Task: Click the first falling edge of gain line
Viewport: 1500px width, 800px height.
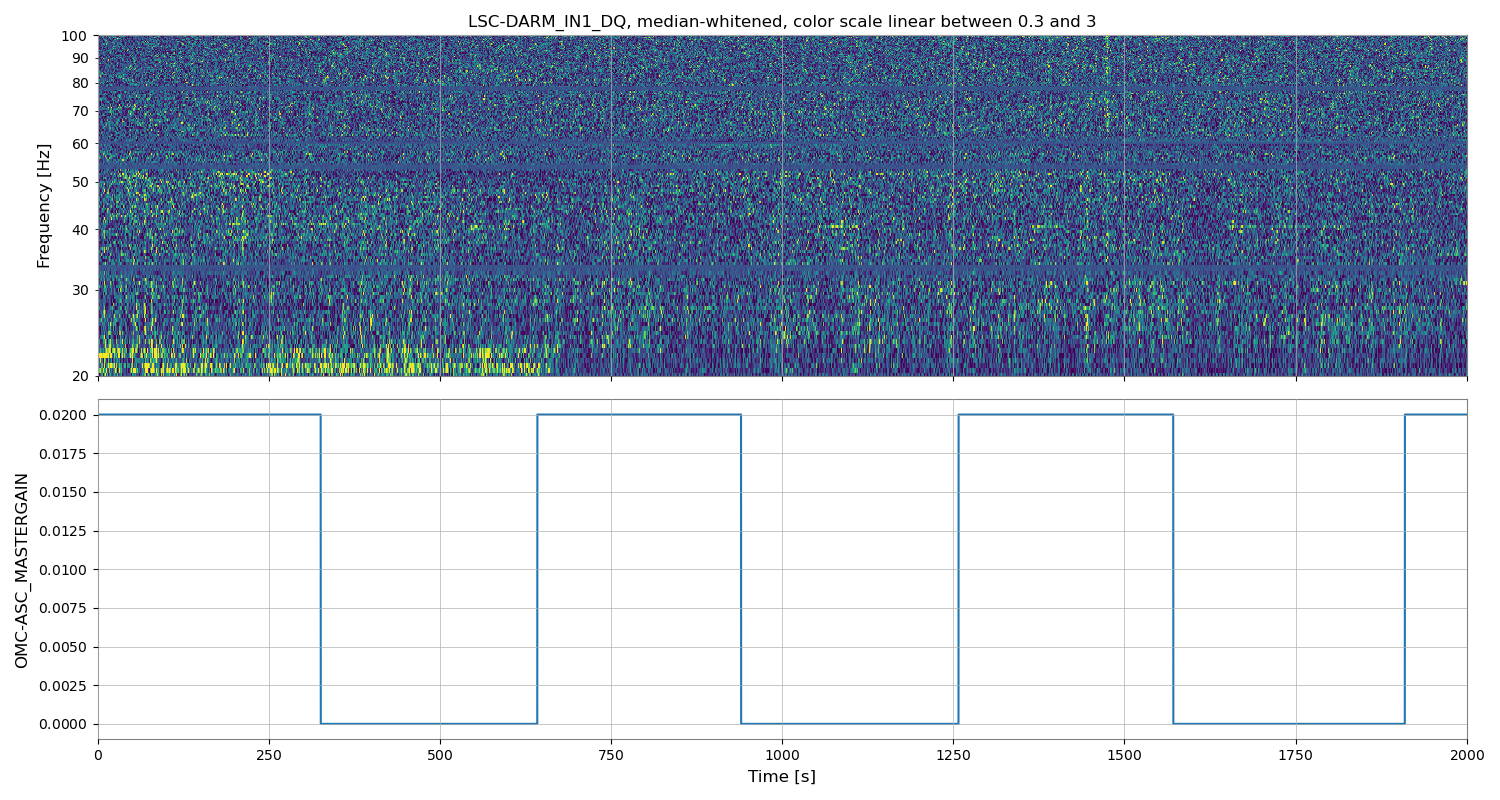Action: 321,570
